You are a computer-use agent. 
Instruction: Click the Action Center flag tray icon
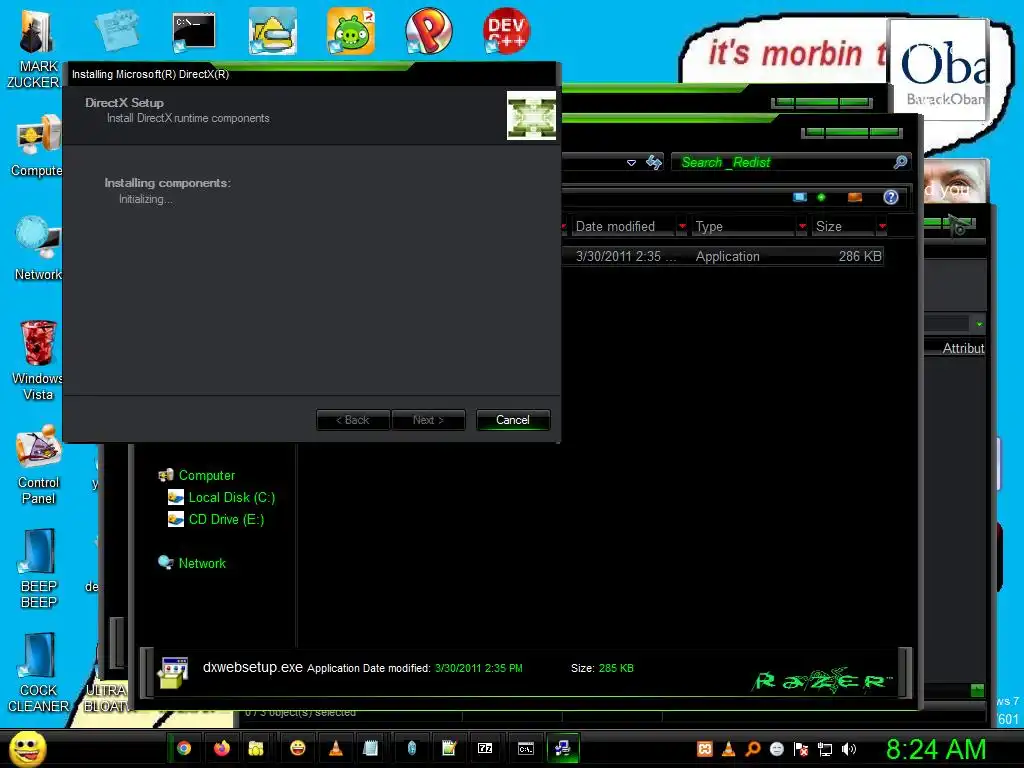[x=801, y=749]
